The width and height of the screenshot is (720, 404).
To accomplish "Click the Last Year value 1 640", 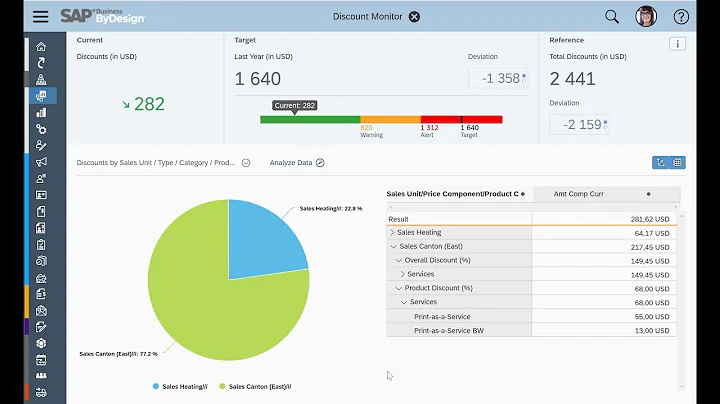I will coord(258,79).
